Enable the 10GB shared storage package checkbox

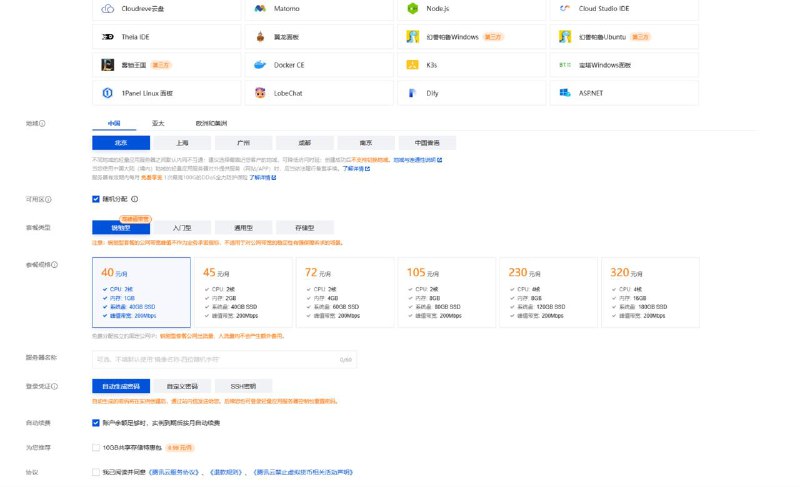pyautogui.click(x=96, y=447)
